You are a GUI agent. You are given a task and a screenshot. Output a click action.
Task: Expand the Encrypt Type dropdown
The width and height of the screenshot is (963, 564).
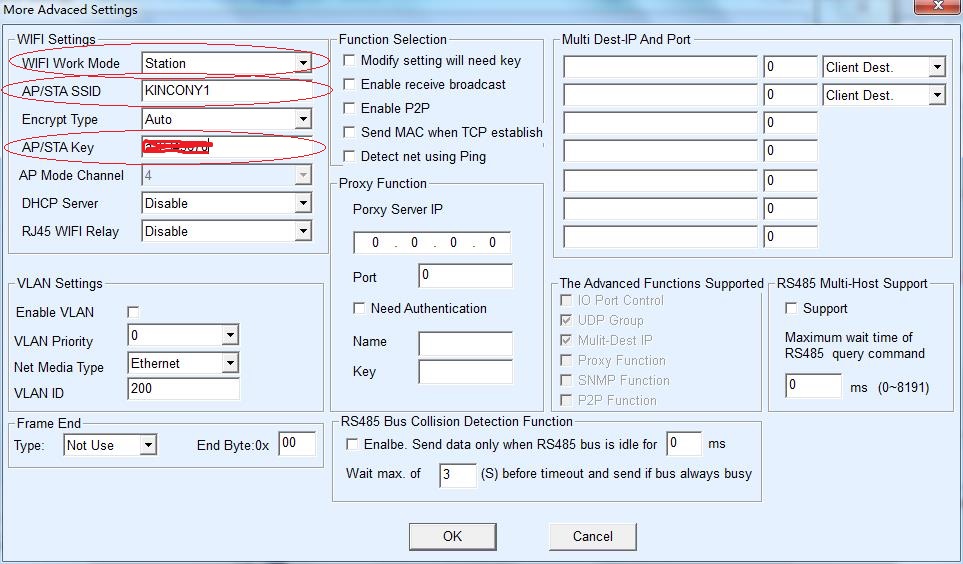(302, 119)
